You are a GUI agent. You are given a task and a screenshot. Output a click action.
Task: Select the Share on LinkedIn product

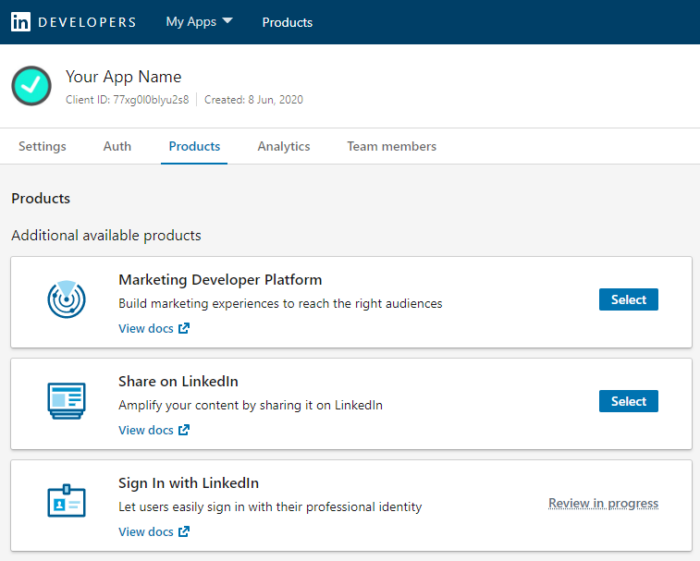[628, 401]
